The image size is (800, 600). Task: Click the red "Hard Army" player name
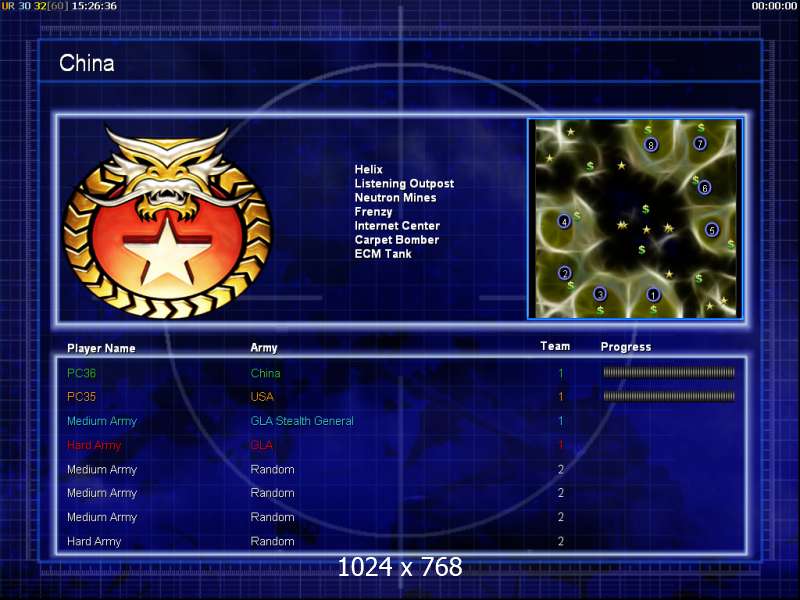(x=94, y=445)
